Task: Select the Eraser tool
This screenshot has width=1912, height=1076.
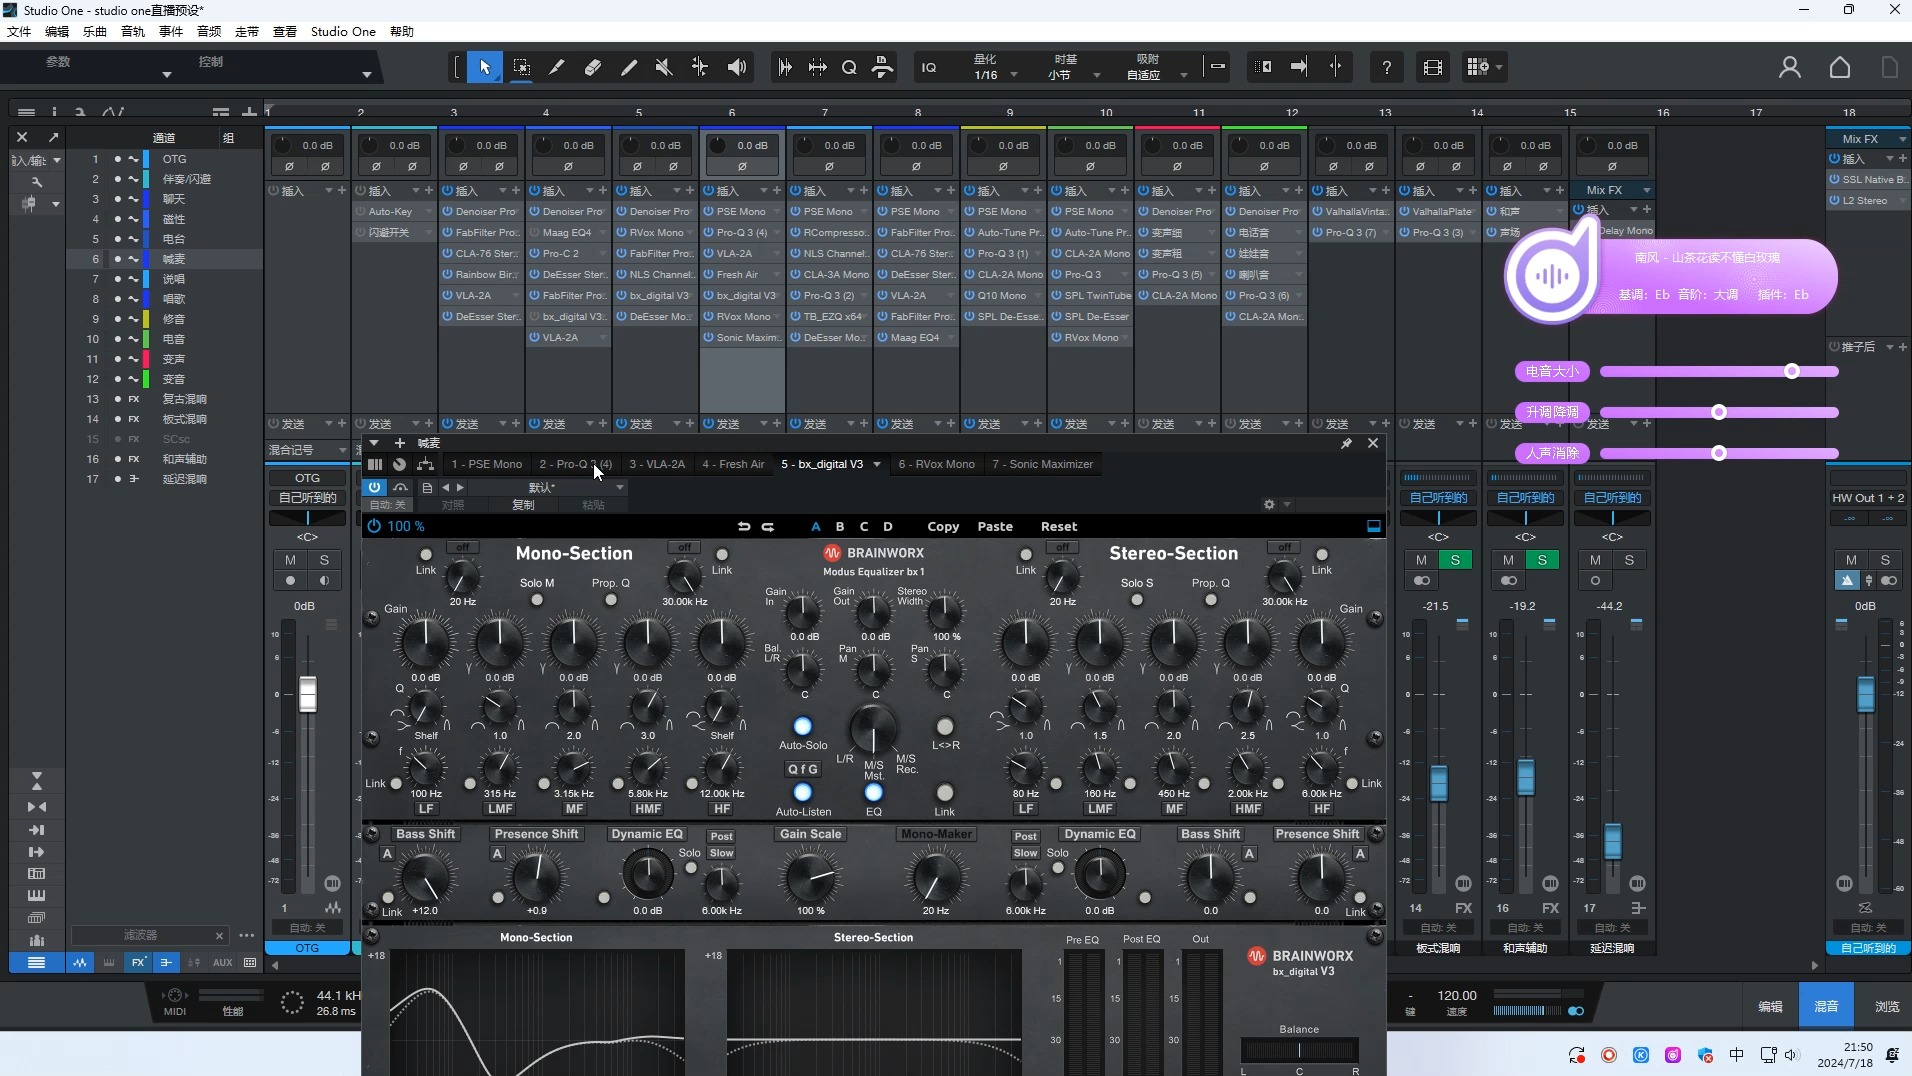Action: click(593, 67)
